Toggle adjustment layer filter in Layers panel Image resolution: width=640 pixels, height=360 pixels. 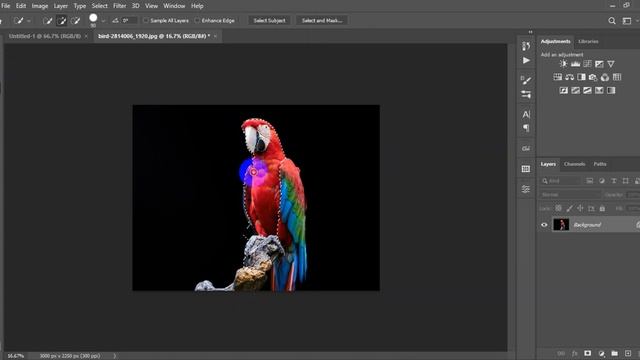pyautogui.click(x=602, y=181)
